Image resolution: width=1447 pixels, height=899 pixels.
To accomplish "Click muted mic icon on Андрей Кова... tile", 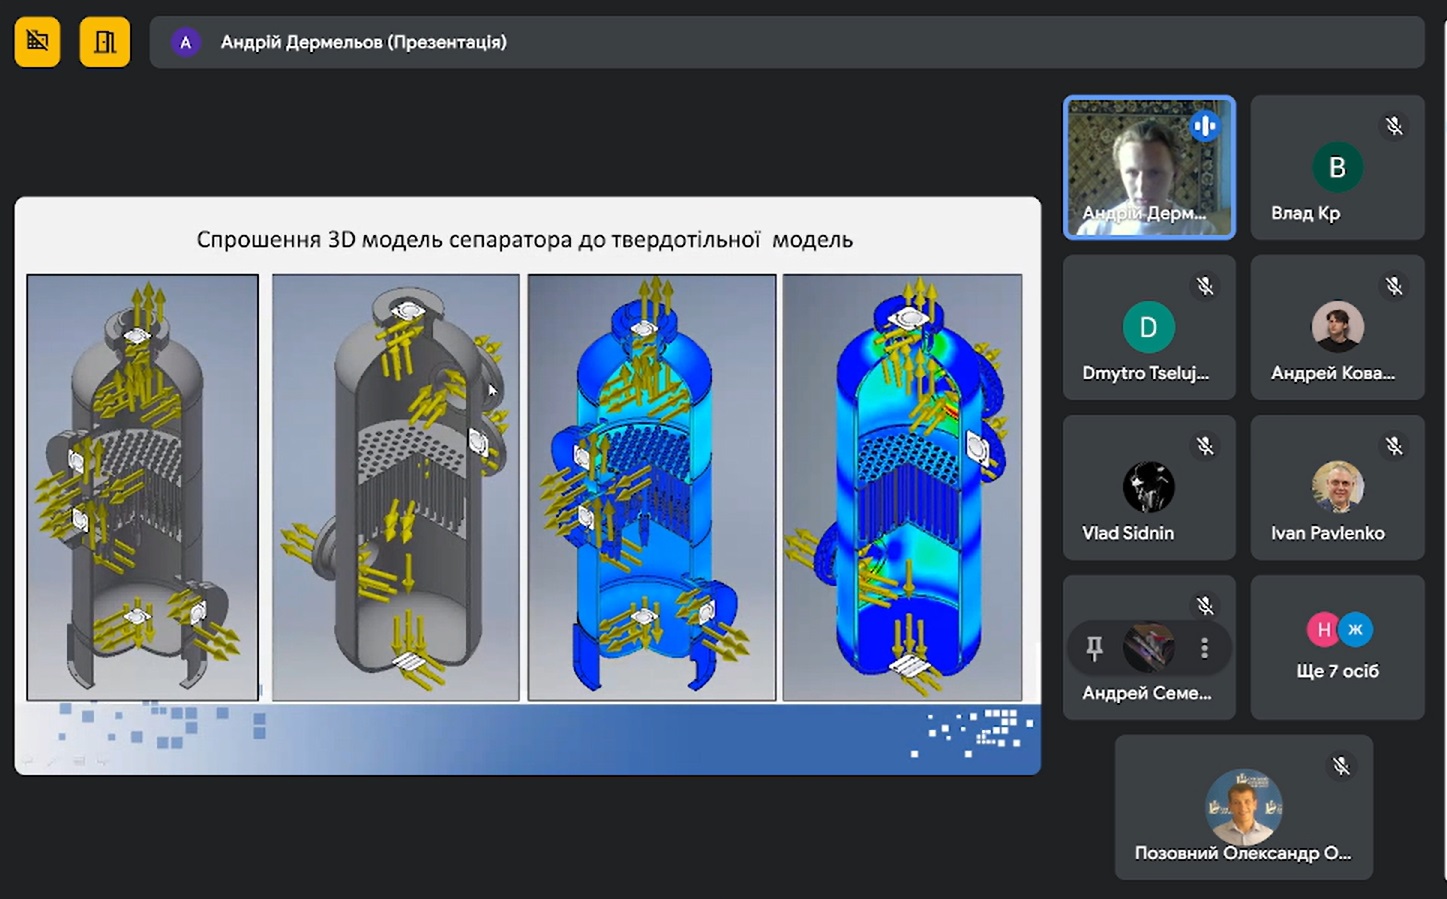I will tap(1394, 286).
